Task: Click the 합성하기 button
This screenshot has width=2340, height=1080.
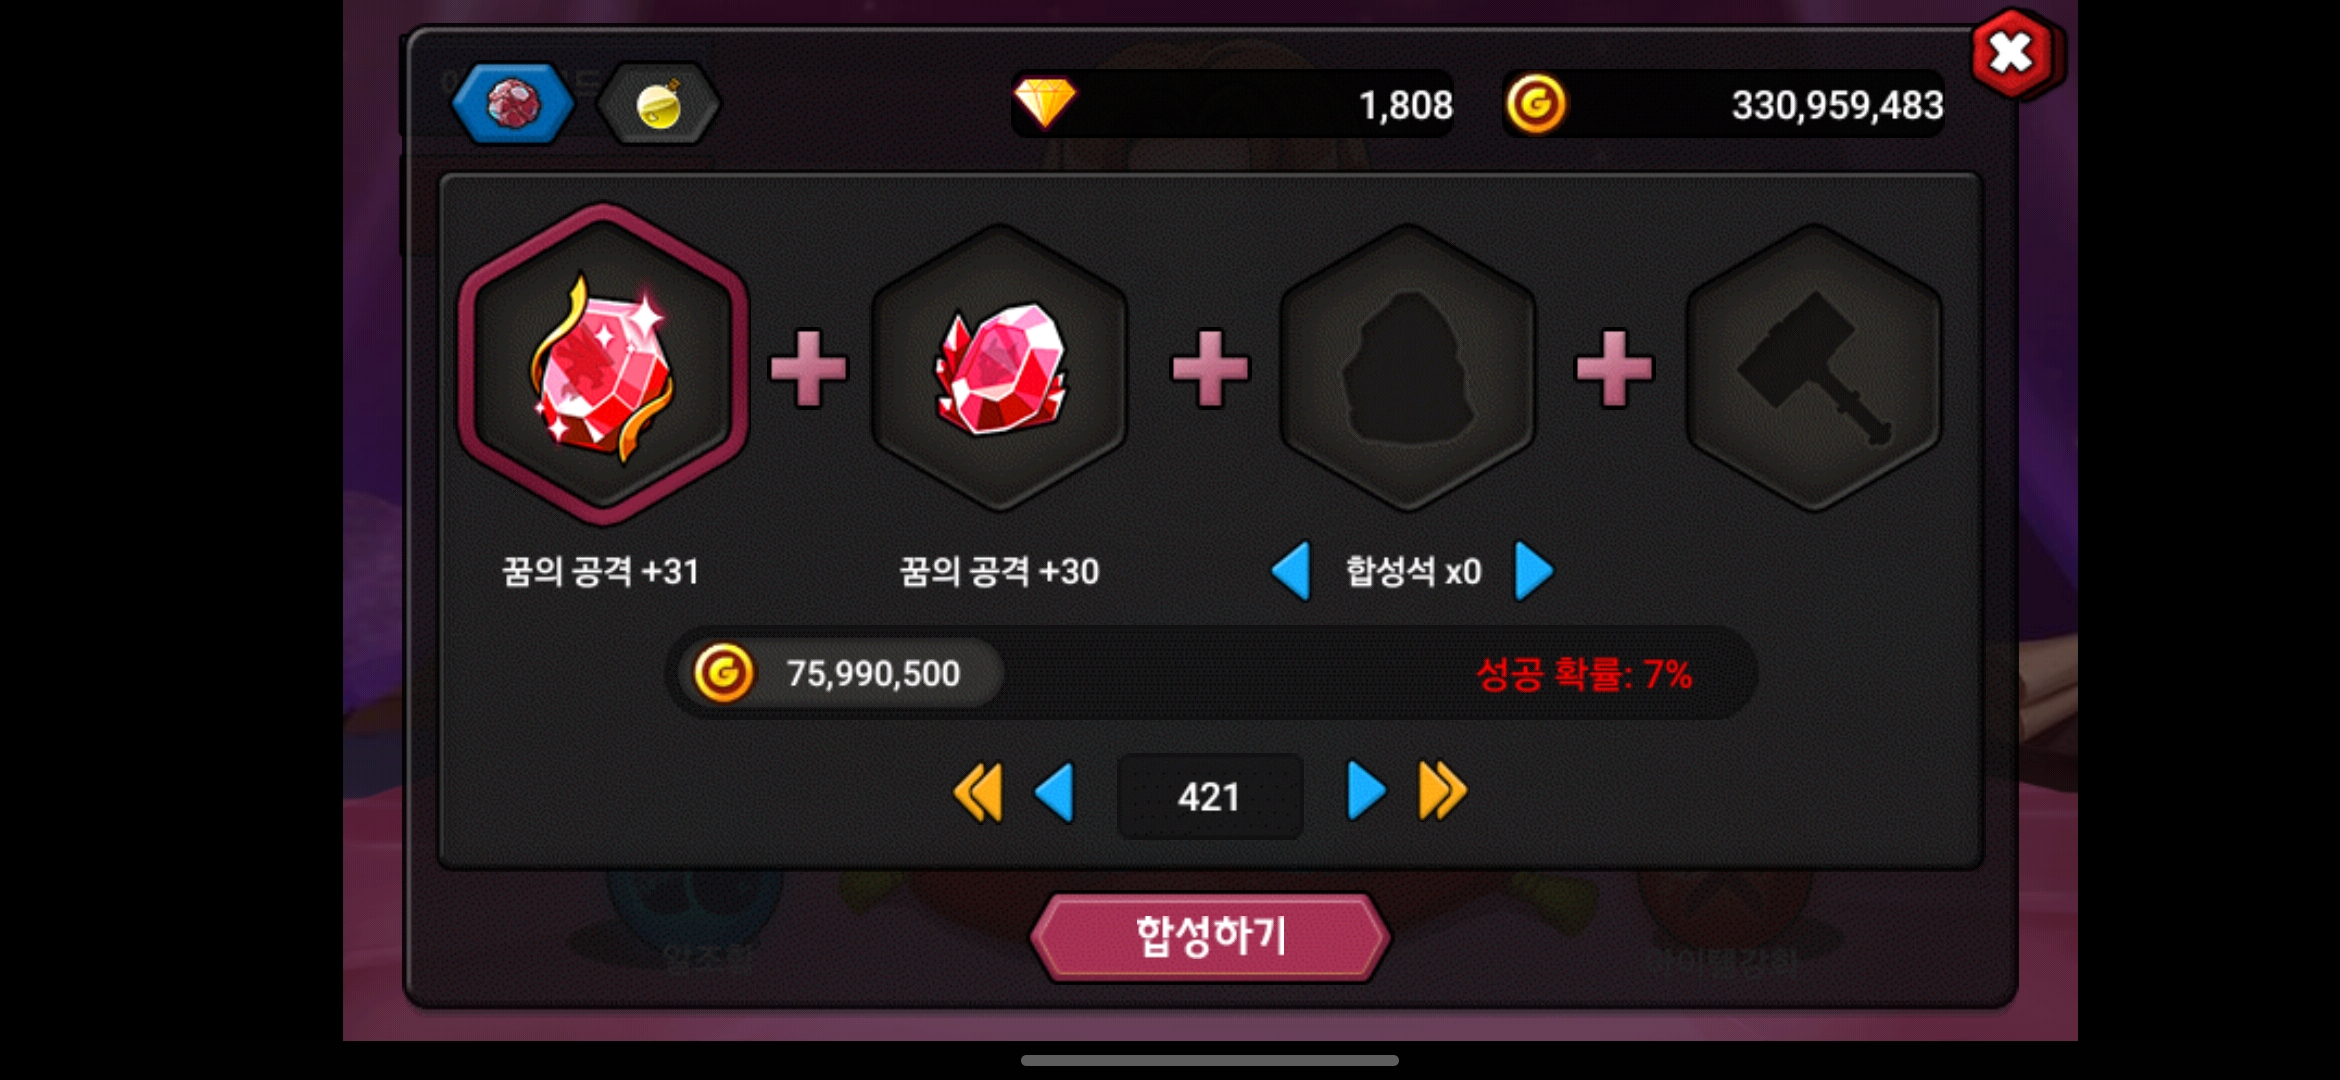Action: point(1210,937)
